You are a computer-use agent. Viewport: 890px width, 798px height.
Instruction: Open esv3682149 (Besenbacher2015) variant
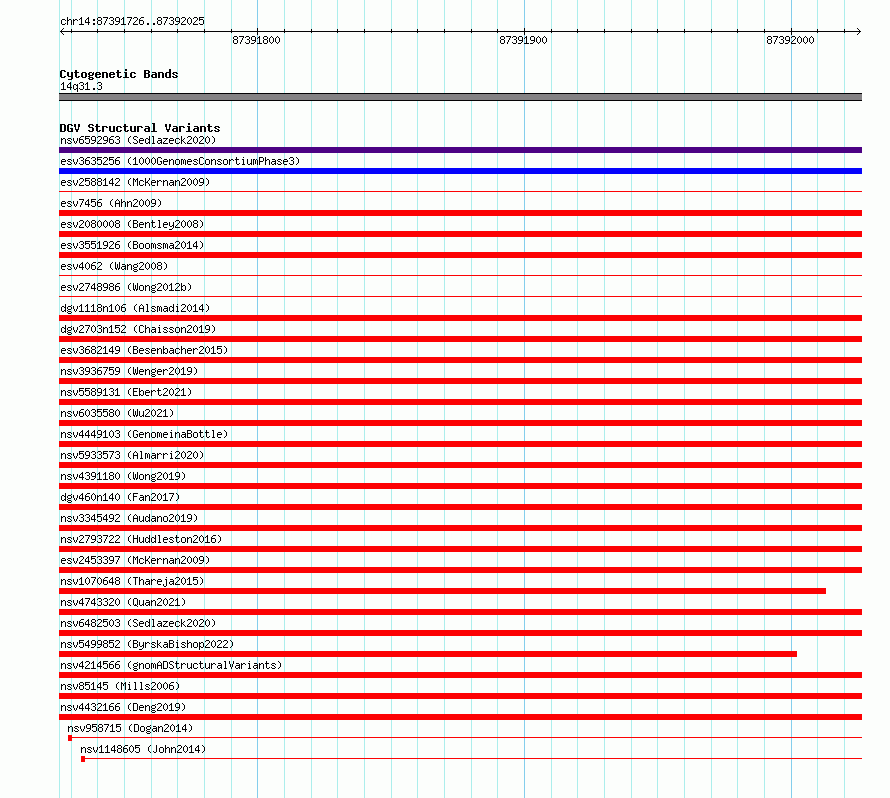pyautogui.click(x=144, y=350)
